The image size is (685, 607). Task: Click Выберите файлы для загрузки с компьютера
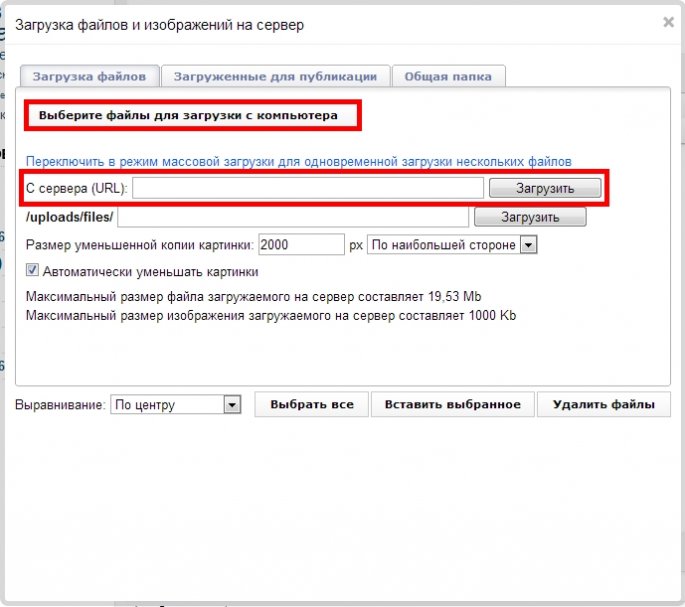[x=188, y=115]
